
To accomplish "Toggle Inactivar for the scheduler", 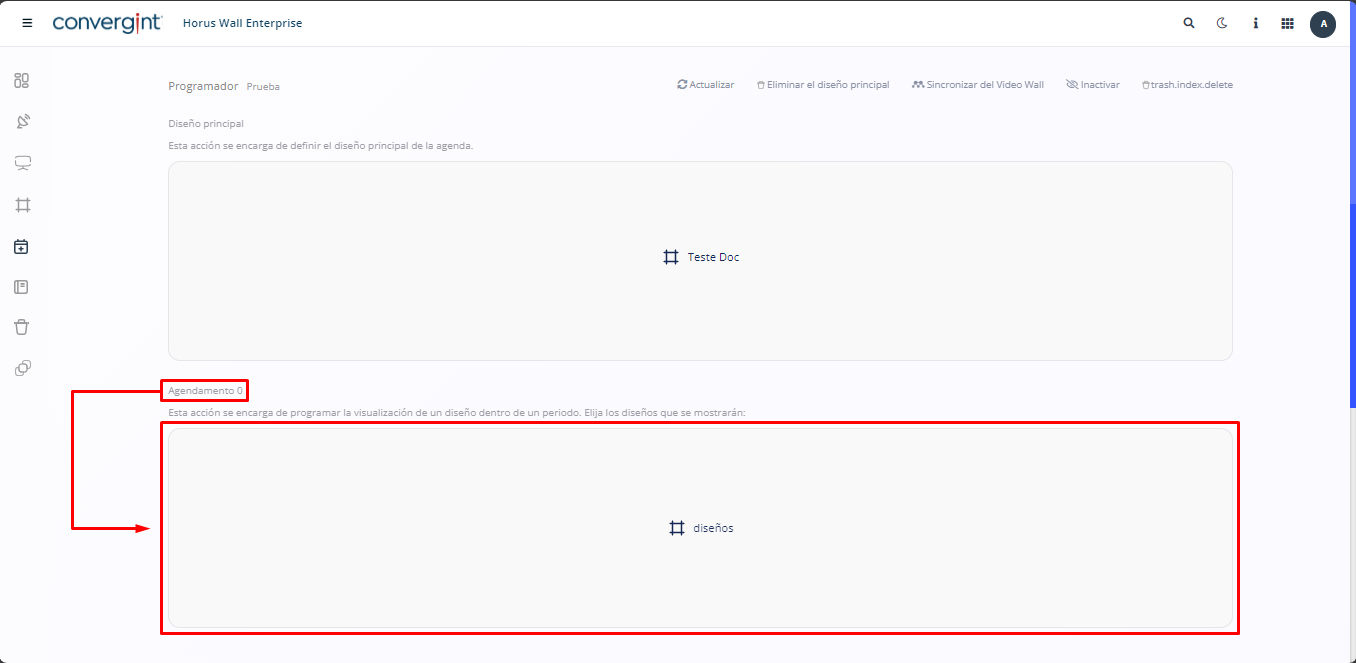I will pyautogui.click(x=1093, y=85).
